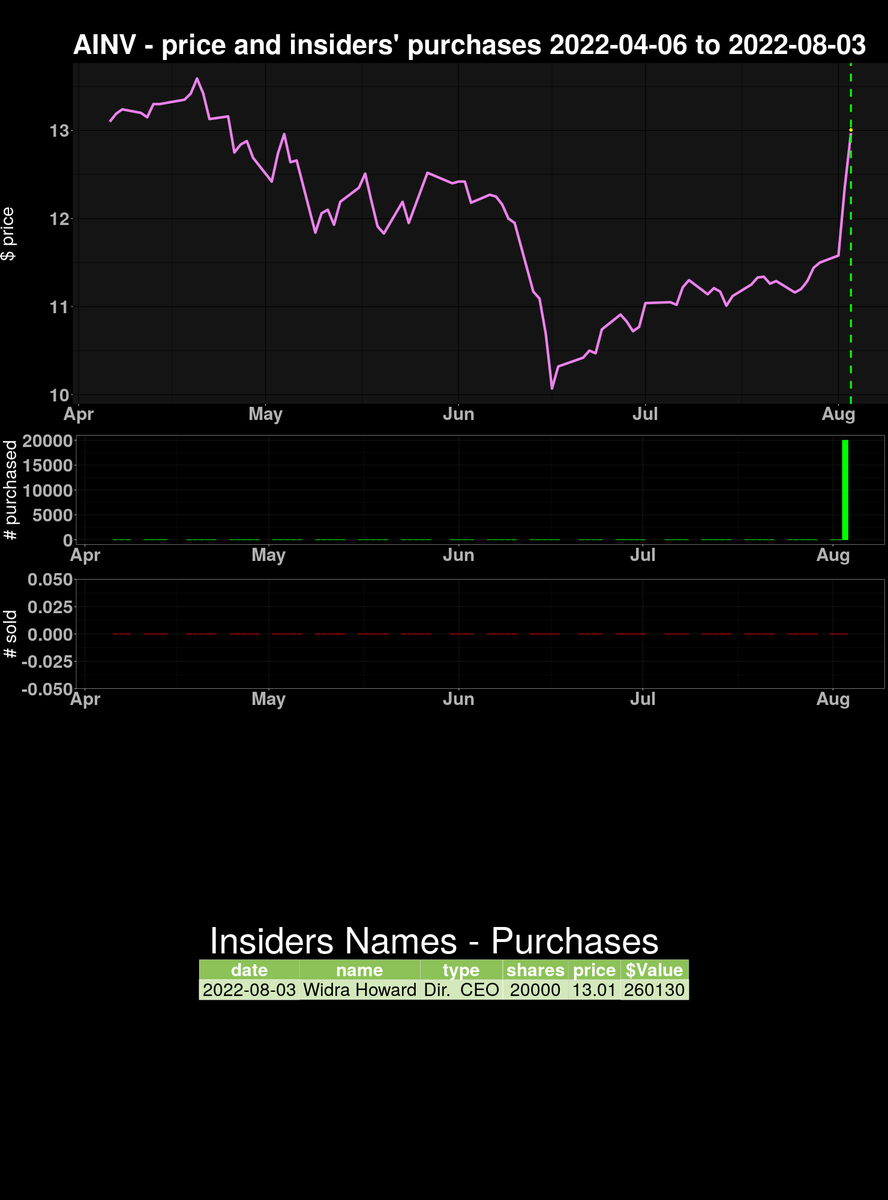Click the price line's mid-June low point
The height and width of the screenshot is (1200, 888).
[x=552, y=388]
